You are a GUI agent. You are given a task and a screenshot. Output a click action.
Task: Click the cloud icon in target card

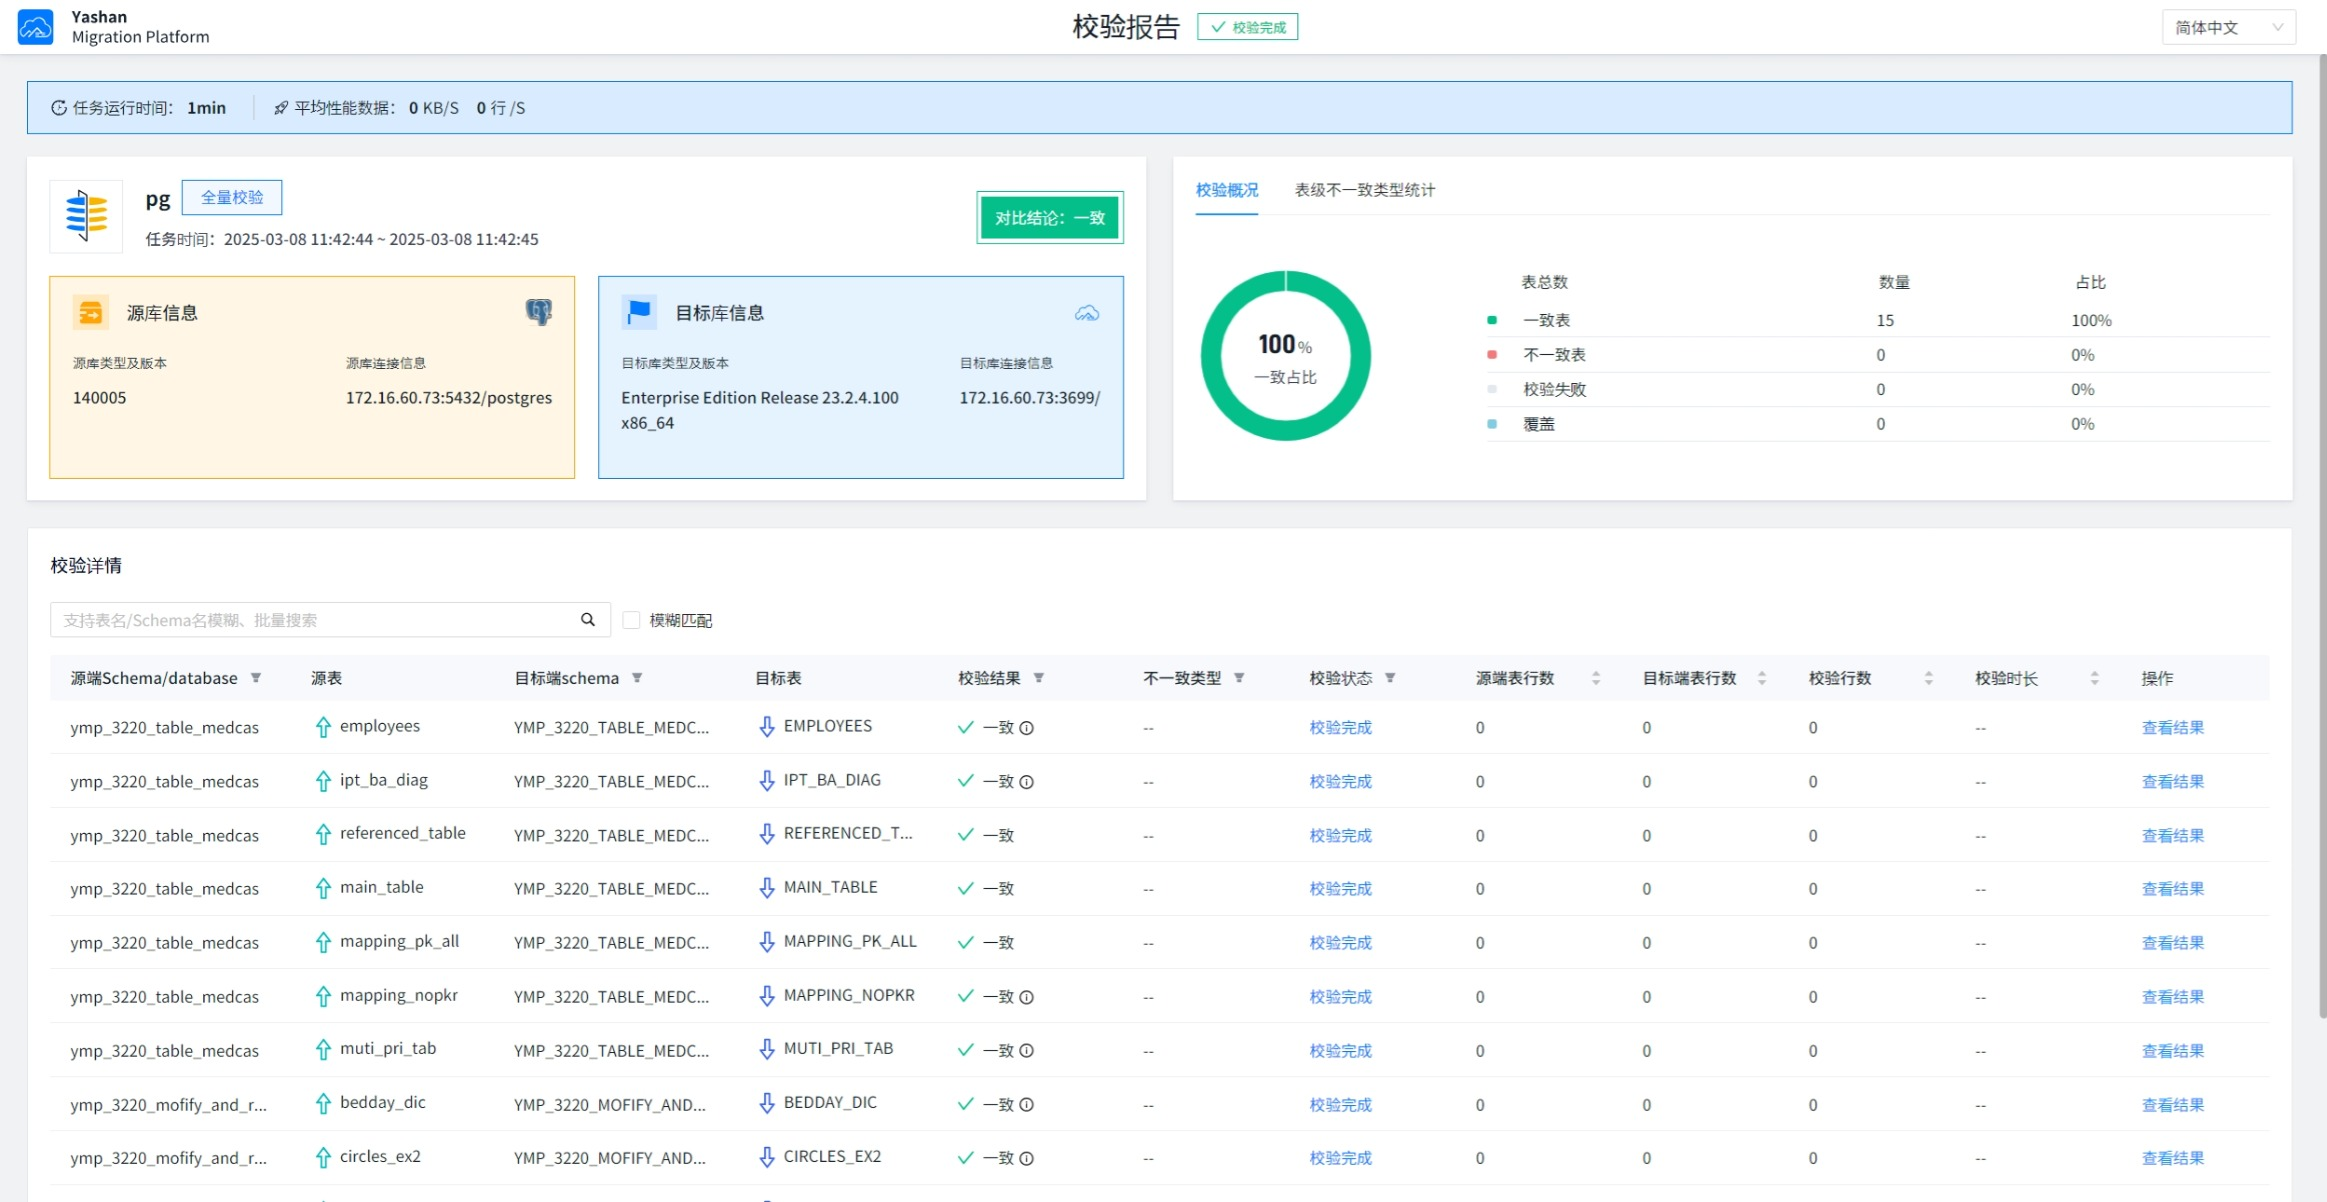(1087, 313)
